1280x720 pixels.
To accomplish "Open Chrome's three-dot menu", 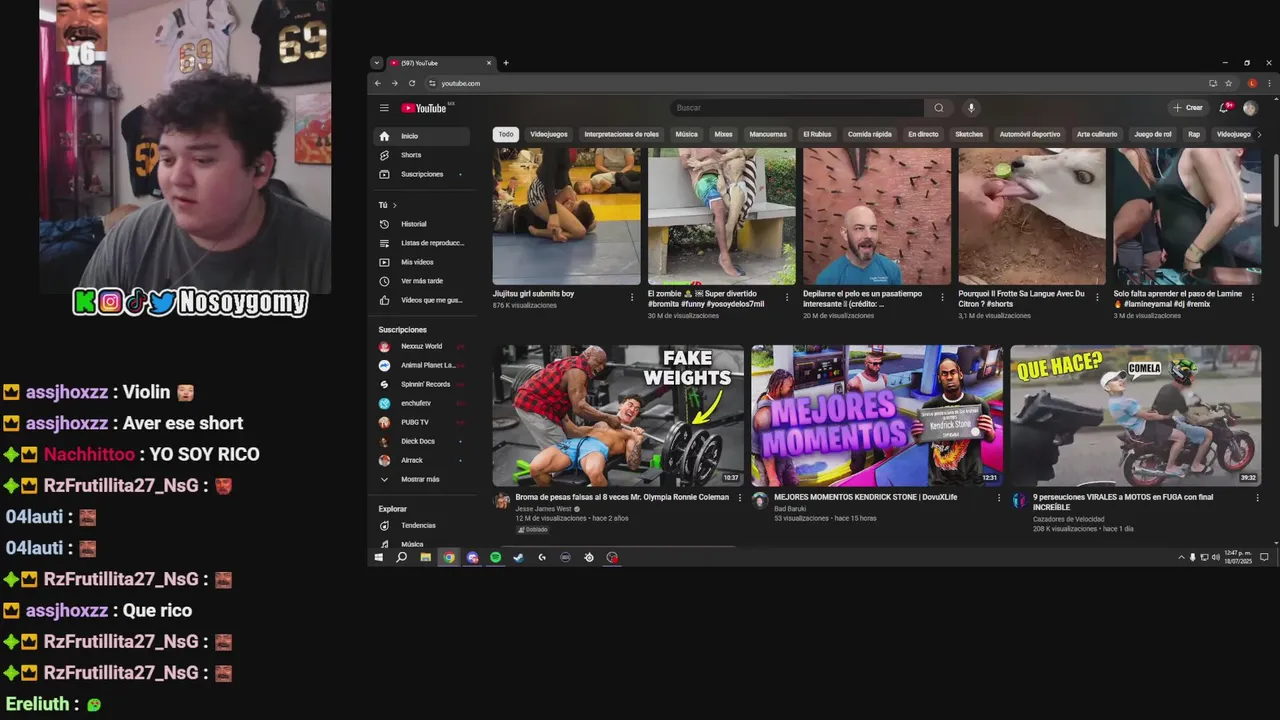I will coord(1267,83).
